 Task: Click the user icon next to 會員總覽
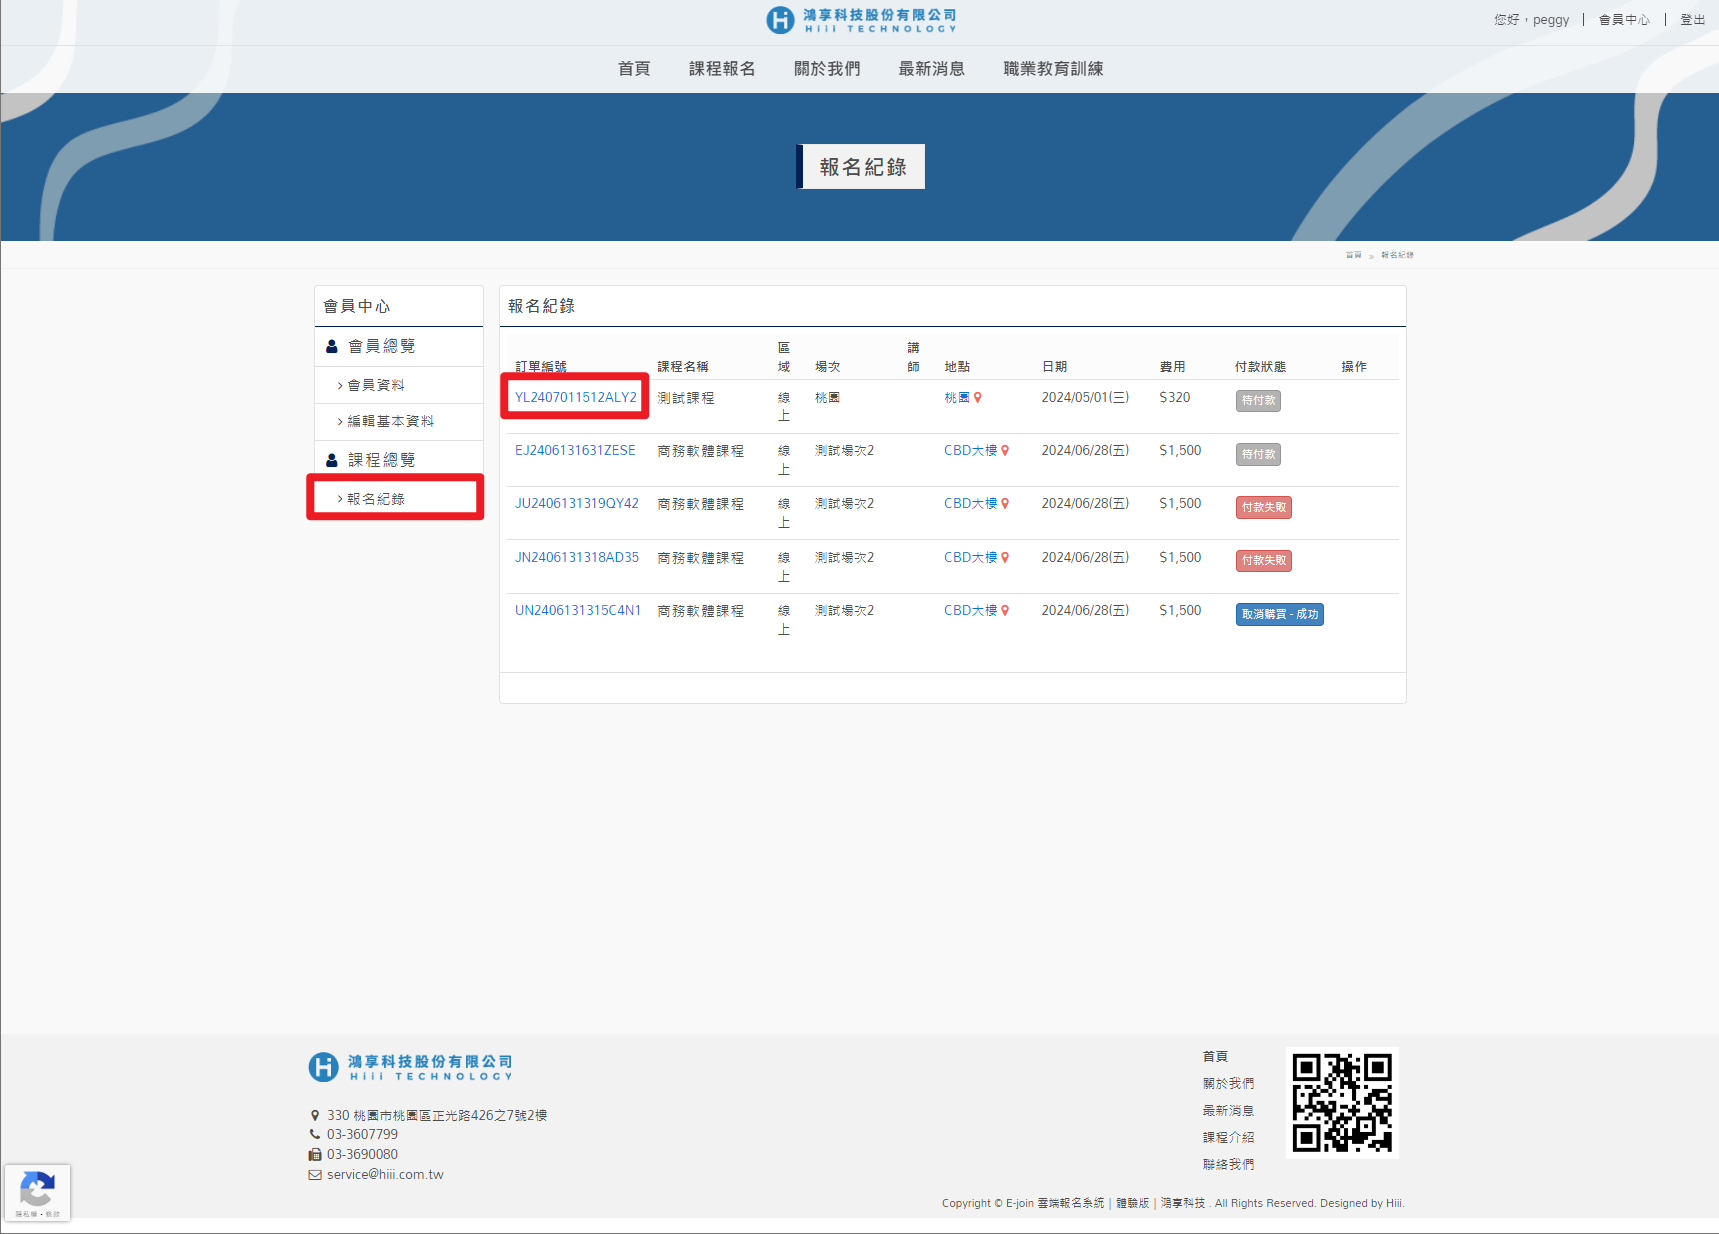click(332, 347)
